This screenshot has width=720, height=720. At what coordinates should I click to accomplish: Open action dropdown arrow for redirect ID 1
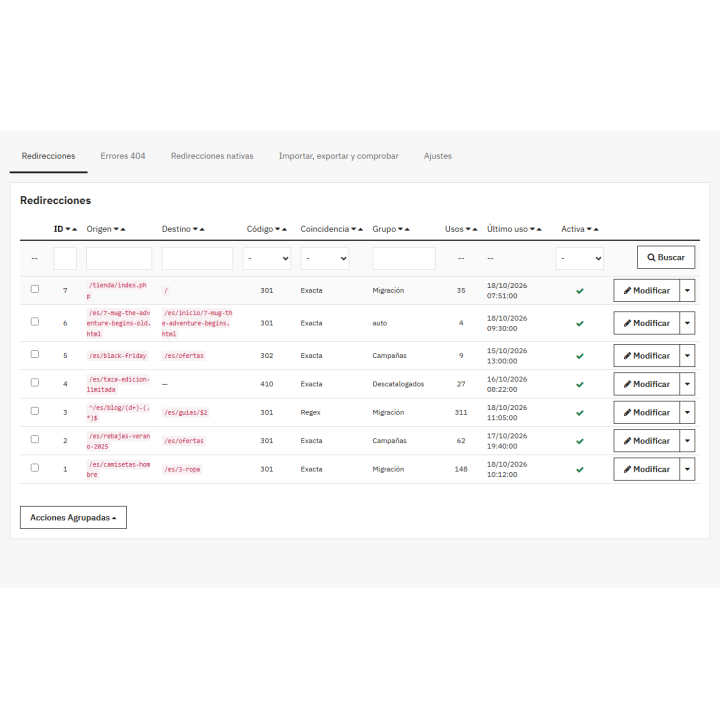pos(687,469)
